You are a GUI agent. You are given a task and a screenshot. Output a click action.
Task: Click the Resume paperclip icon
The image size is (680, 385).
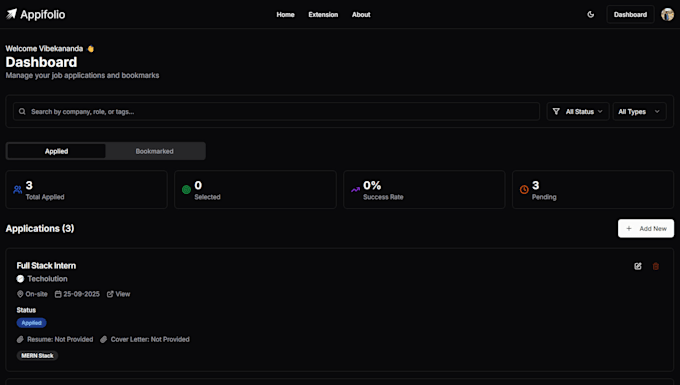[20, 339]
